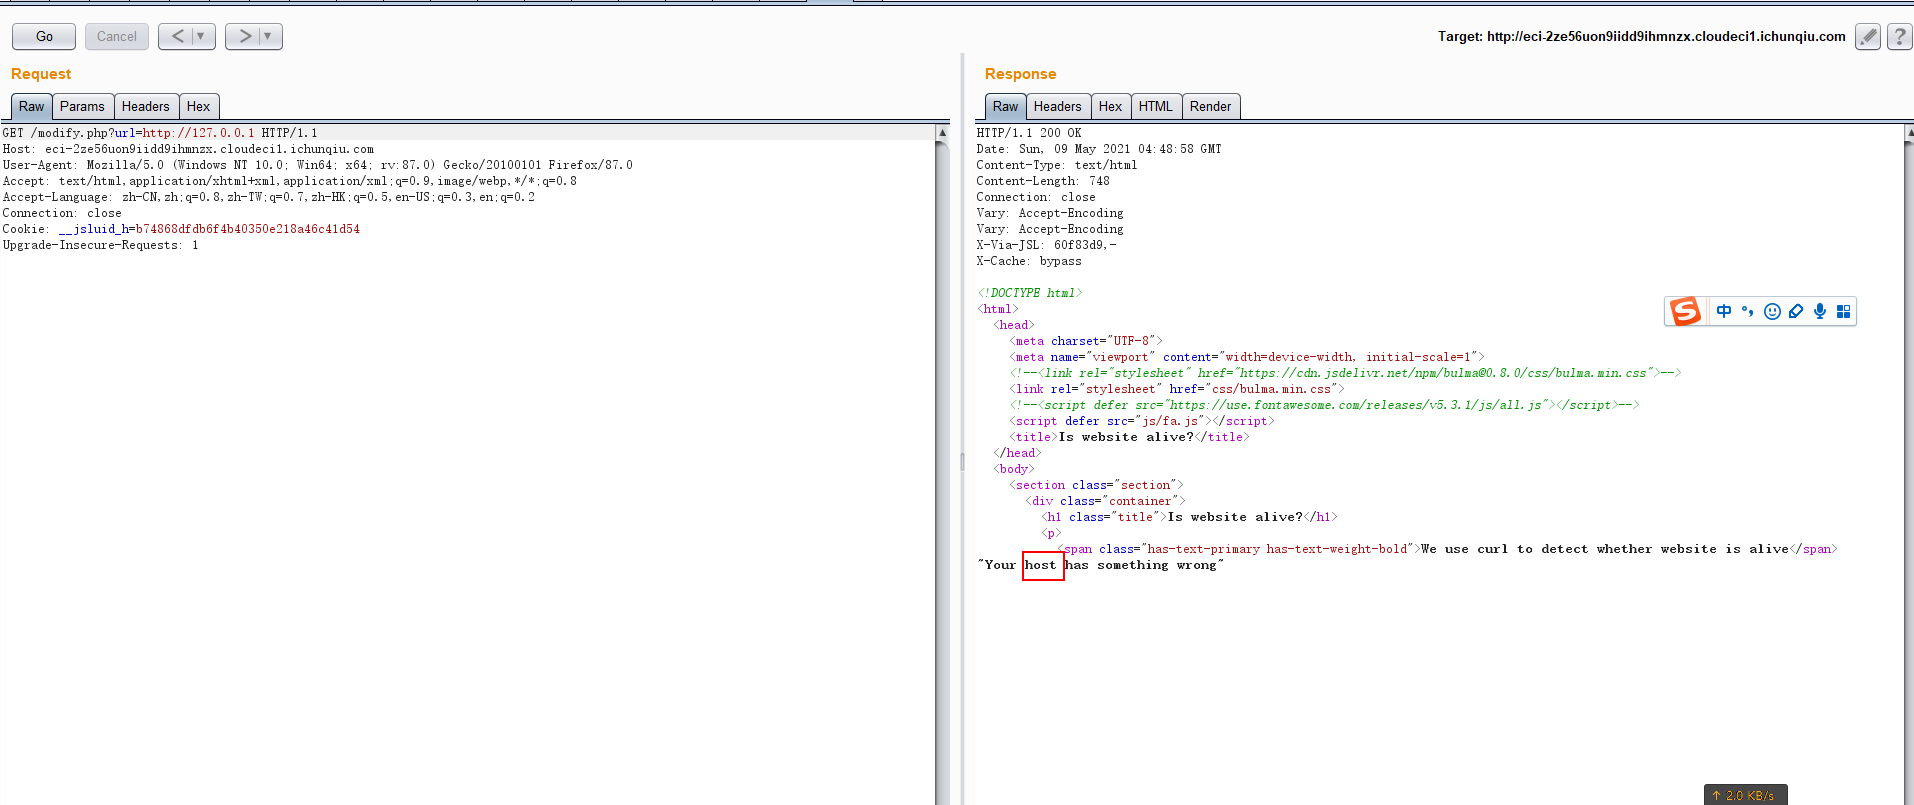Click request pane scrollbar up arrow

[x=942, y=132]
